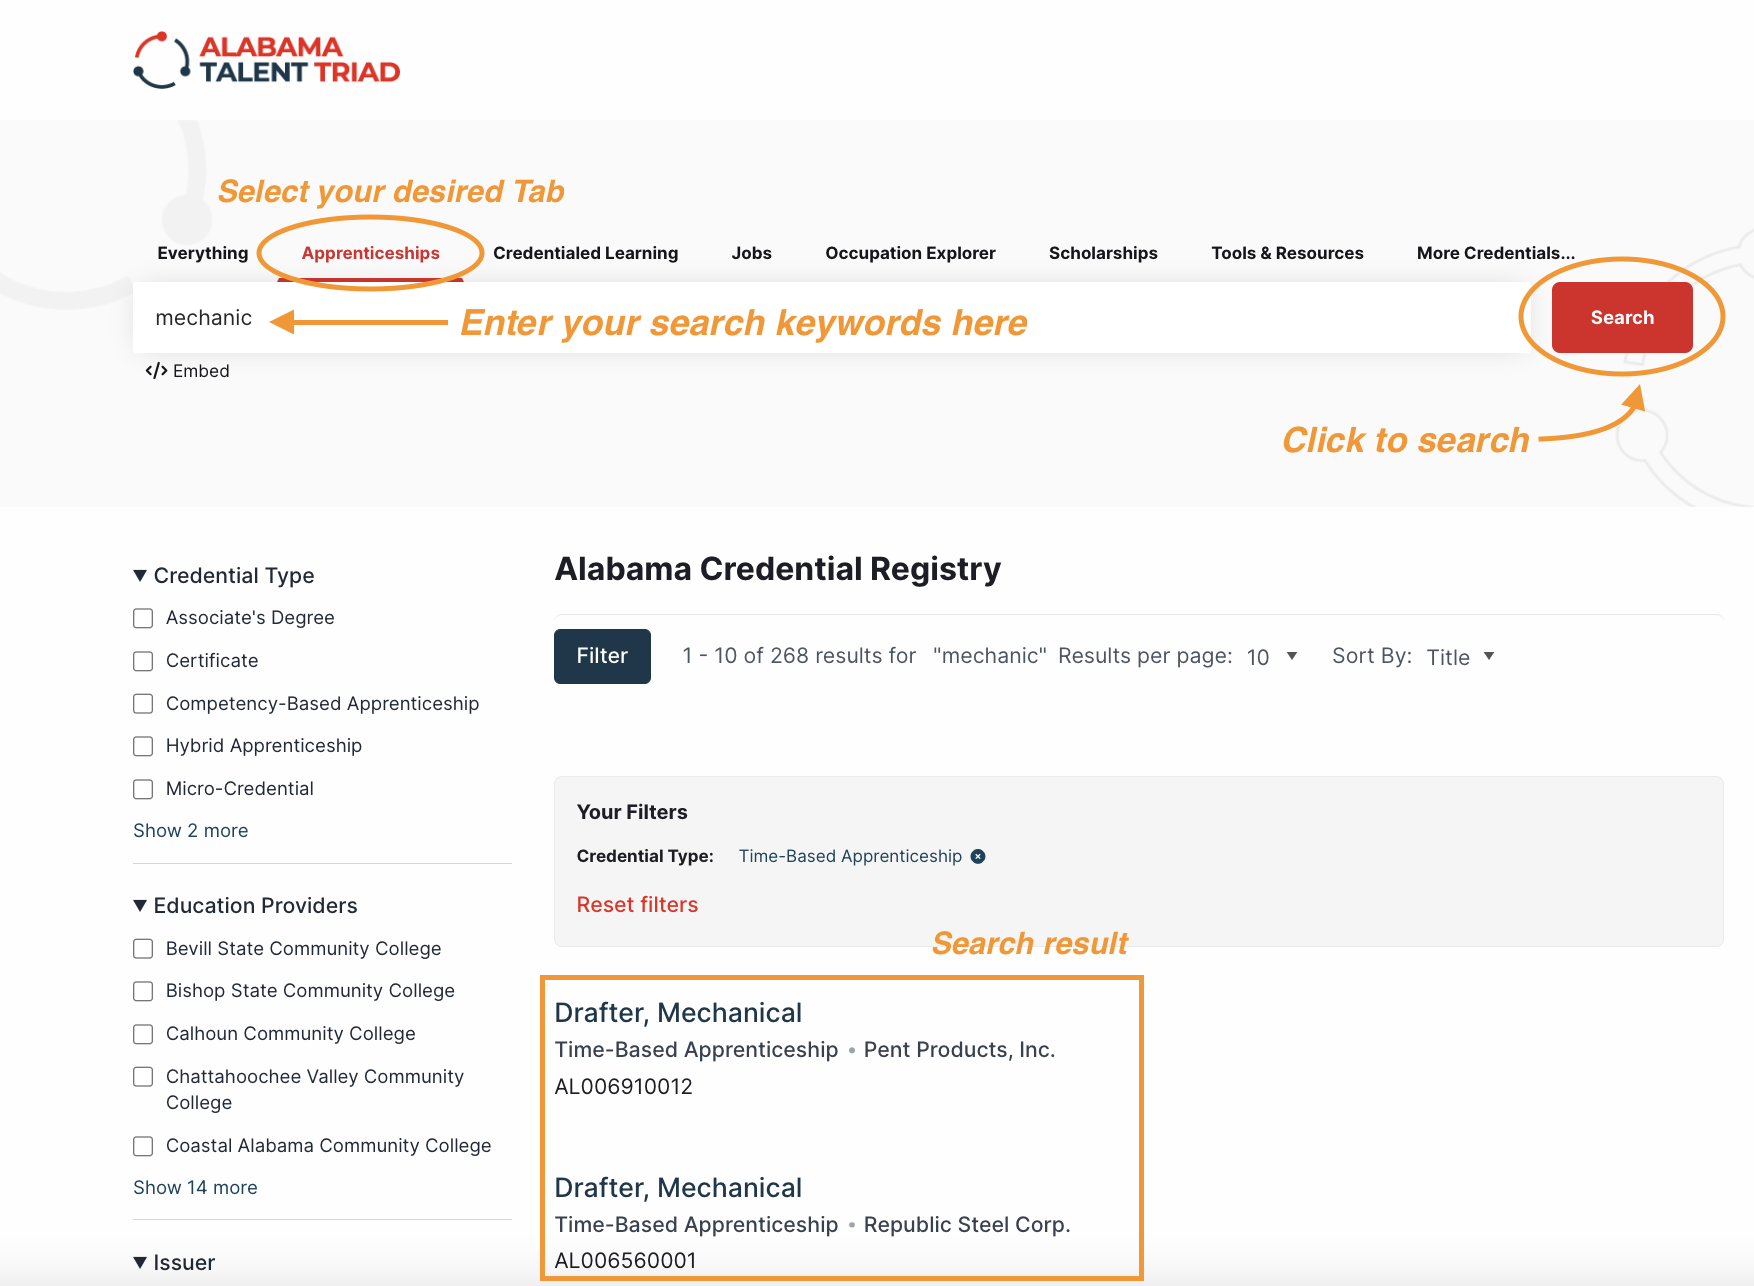Click the search keyword input field
Screen dimensions: 1754x1286
point(800,318)
